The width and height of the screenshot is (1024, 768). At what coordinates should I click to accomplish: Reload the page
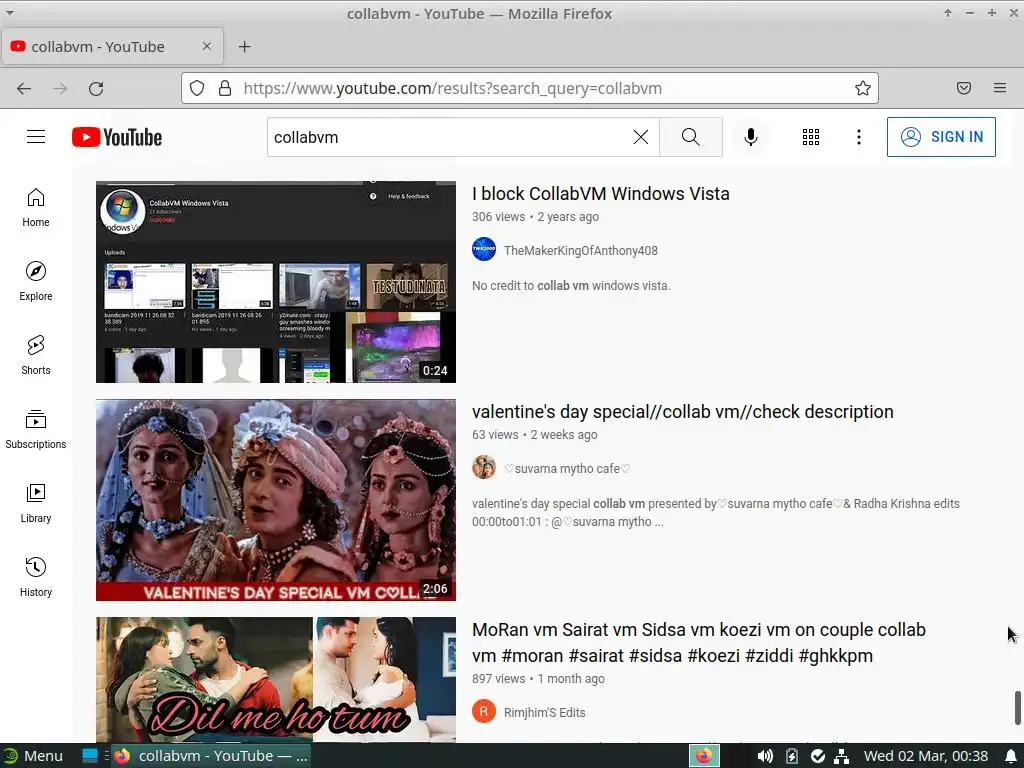click(96, 88)
